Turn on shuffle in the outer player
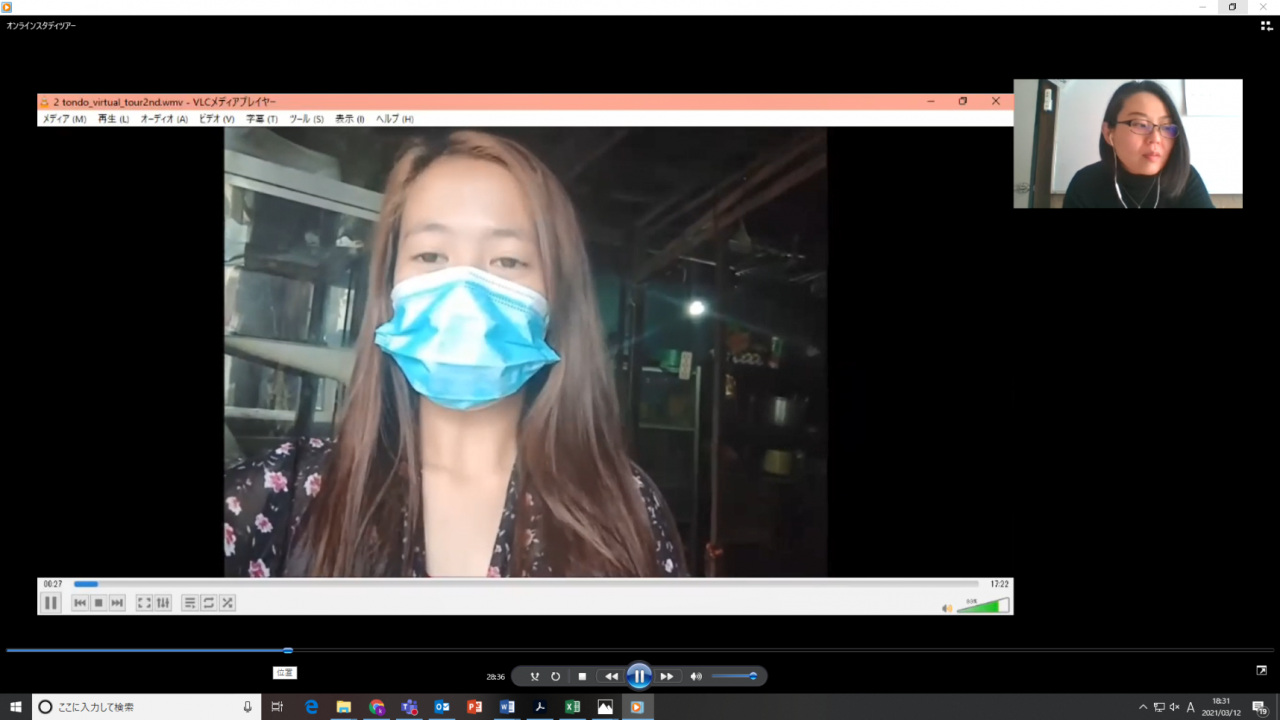The width and height of the screenshot is (1280, 720). [x=535, y=677]
